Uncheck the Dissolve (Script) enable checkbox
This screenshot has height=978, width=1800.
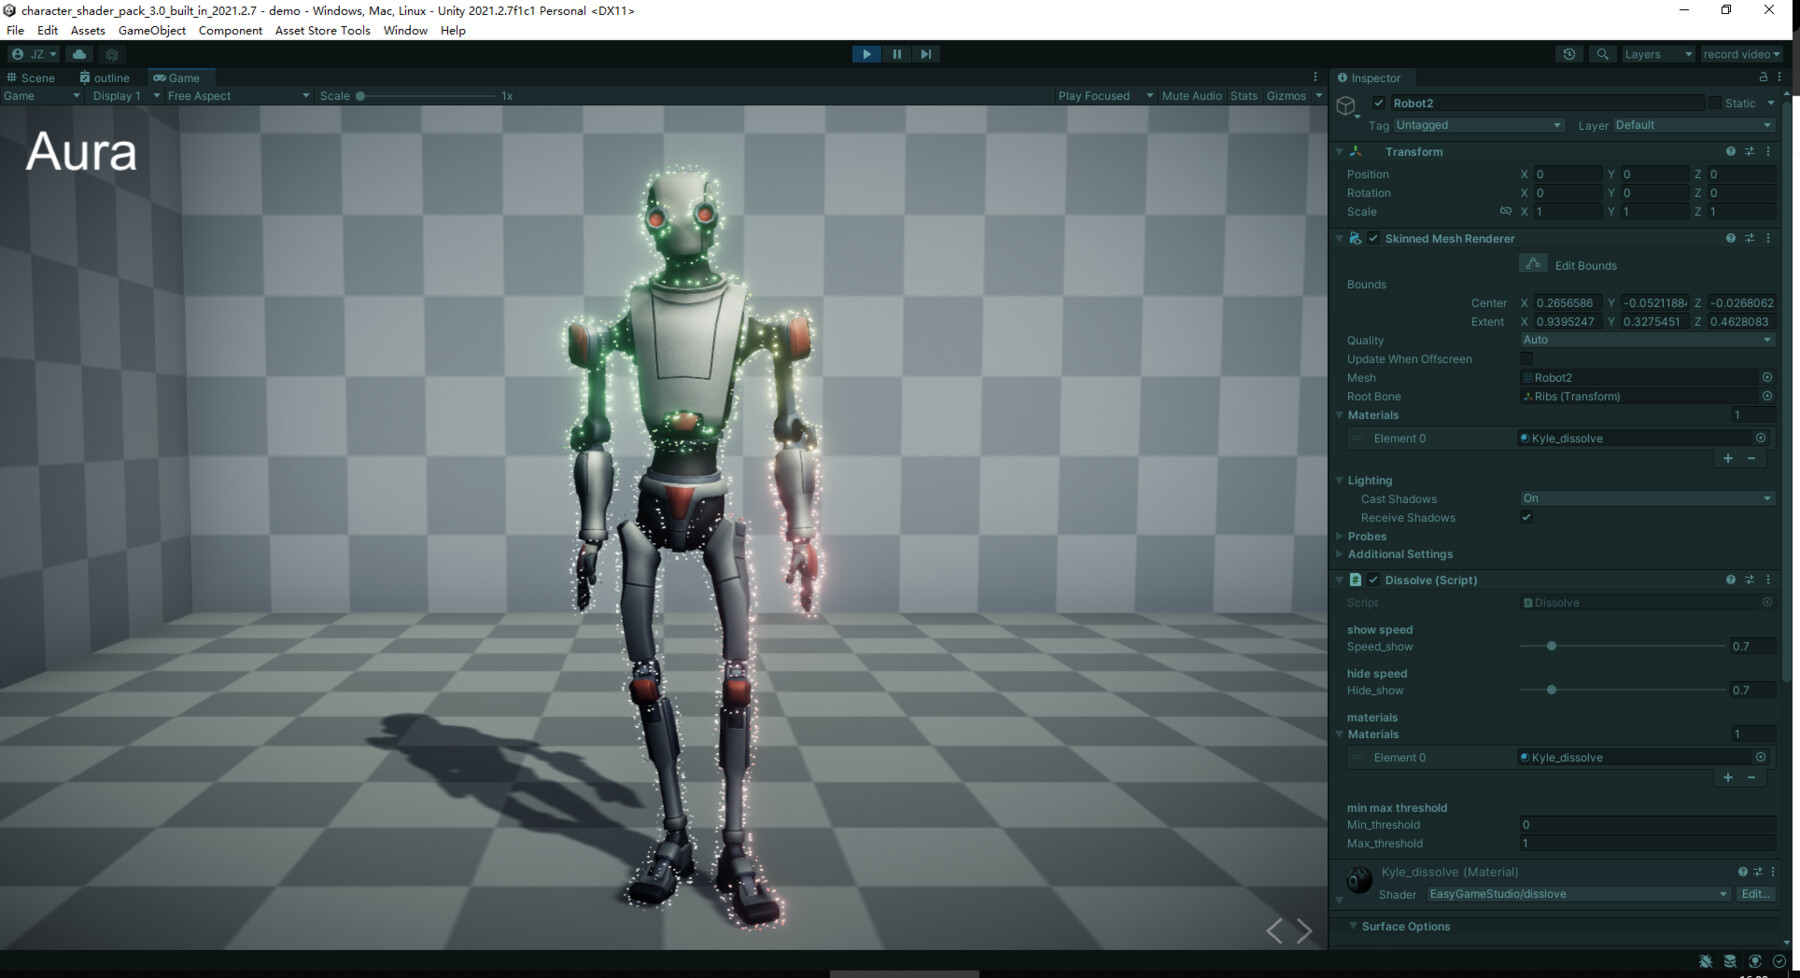tap(1374, 580)
